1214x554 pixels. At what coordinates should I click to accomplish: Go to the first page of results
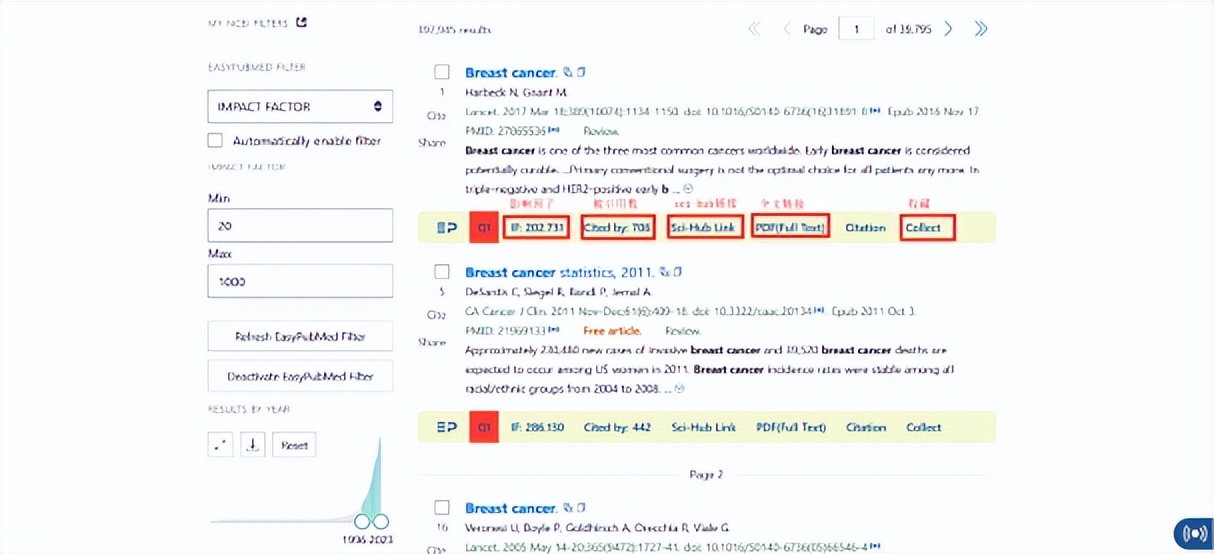tap(755, 29)
